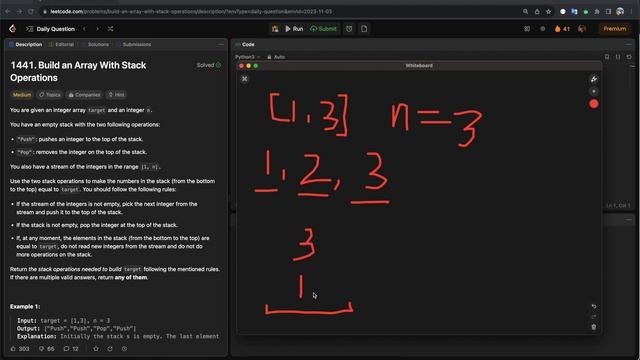The width and height of the screenshot is (640, 360).
Task: Select the whiteboard pen tool icon
Action: (594, 79)
